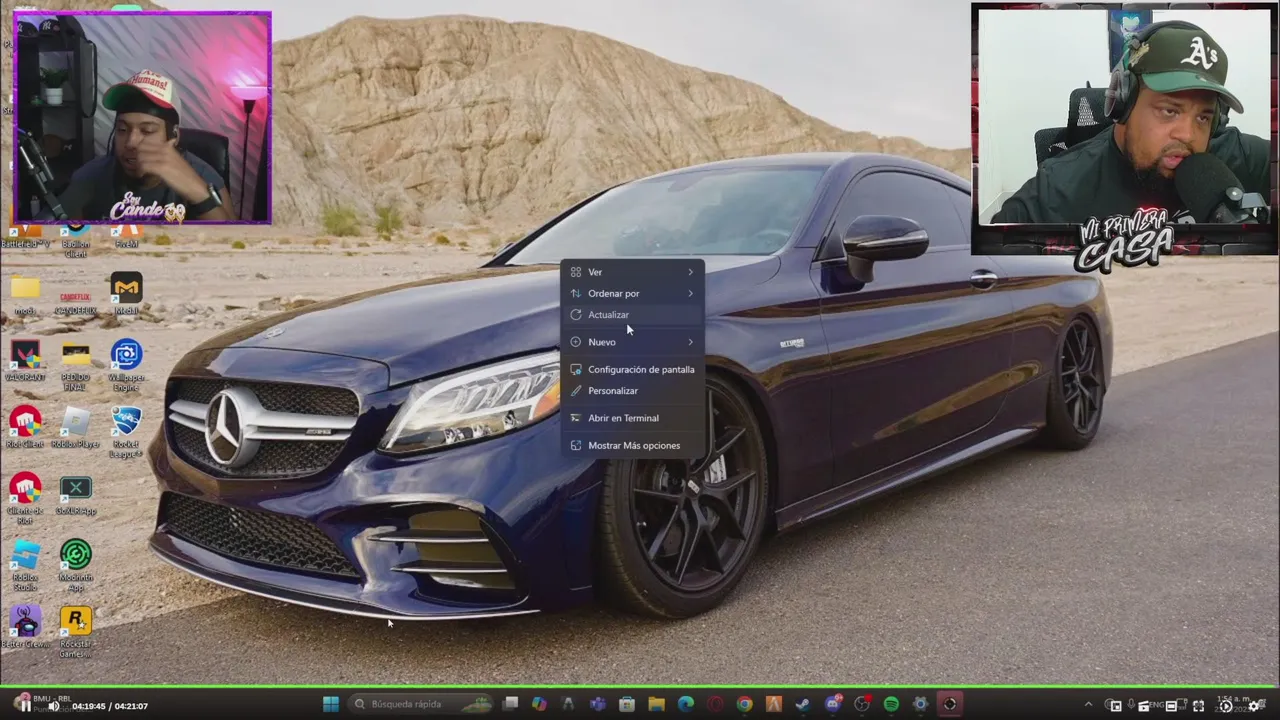Launch Rocket League shortcut
Screen dimensions: 1280x720
tap(126, 432)
